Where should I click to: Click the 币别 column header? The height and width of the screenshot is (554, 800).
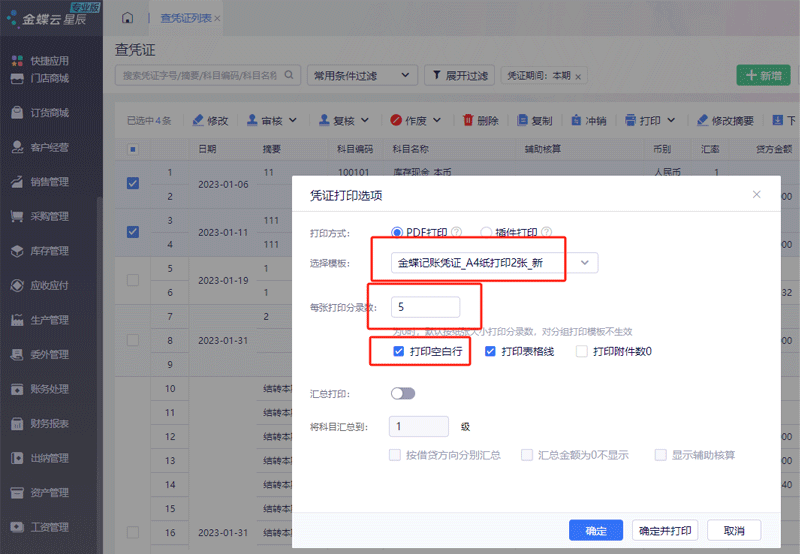click(662, 149)
